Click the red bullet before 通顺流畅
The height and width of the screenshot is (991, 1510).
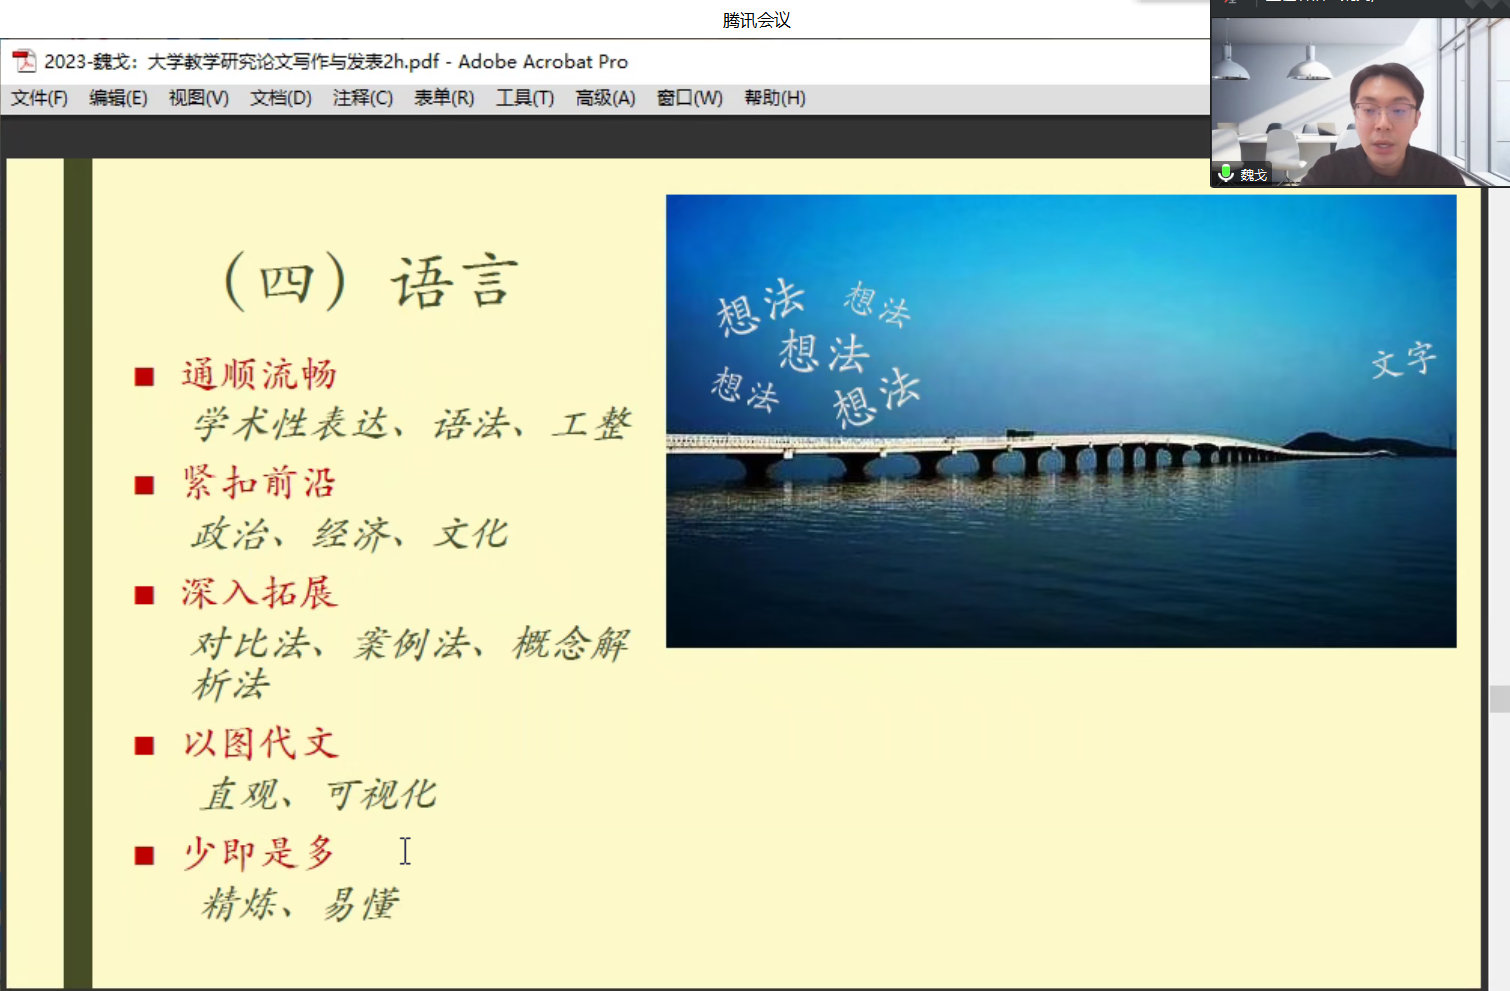(144, 377)
